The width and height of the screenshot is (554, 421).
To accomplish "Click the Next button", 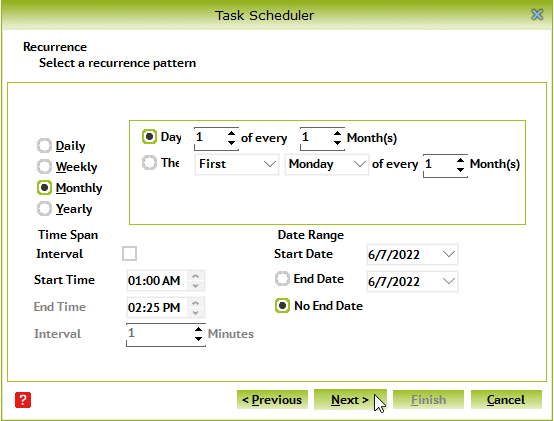I will click(350, 399).
